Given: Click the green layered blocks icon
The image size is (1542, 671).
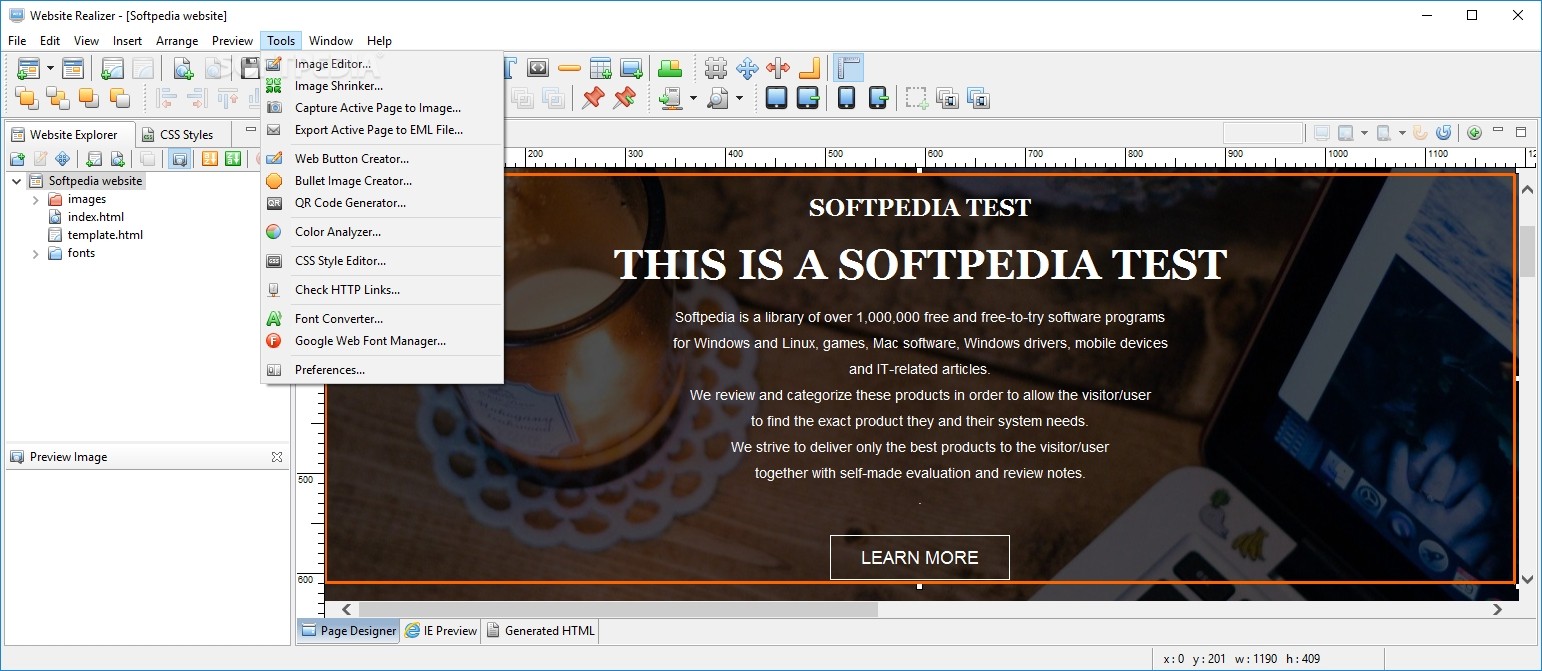Looking at the screenshot, I should tap(670, 68).
